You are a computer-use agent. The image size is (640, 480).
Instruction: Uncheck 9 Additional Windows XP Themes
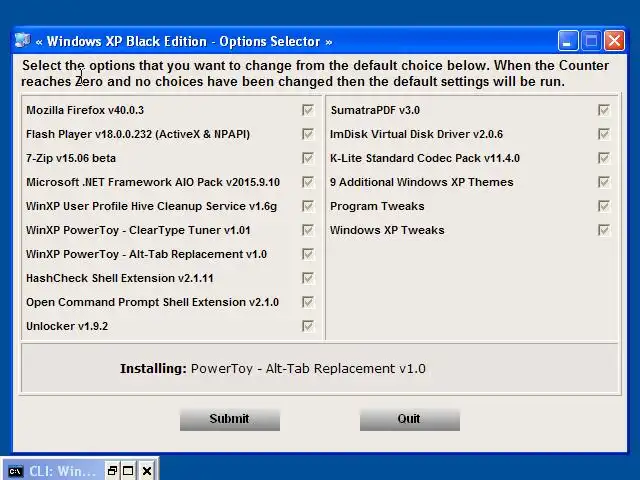pos(604,182)
